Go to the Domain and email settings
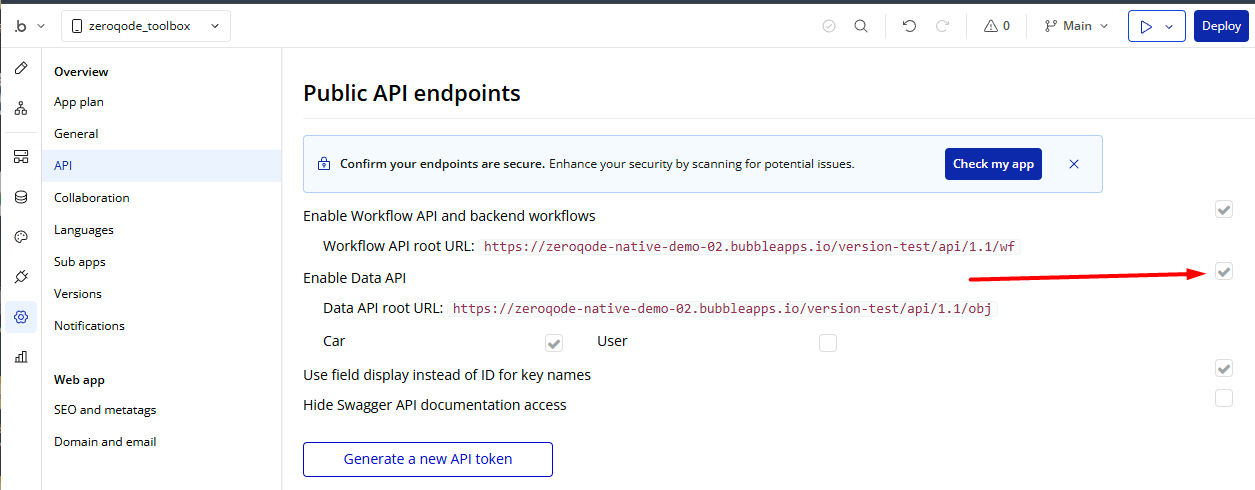This screenshot has height=490, width=1255. 105,442
